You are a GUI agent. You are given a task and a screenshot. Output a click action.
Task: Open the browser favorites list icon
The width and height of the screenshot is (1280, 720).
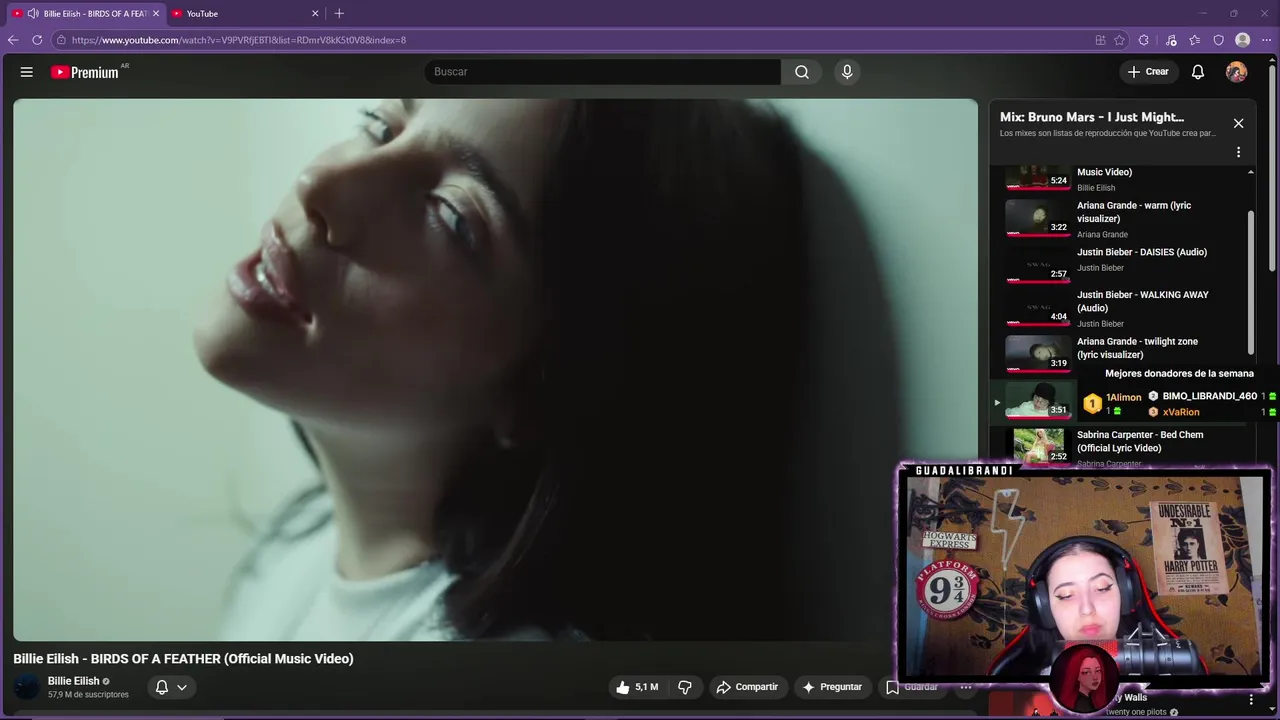[x=1195, y=40]
